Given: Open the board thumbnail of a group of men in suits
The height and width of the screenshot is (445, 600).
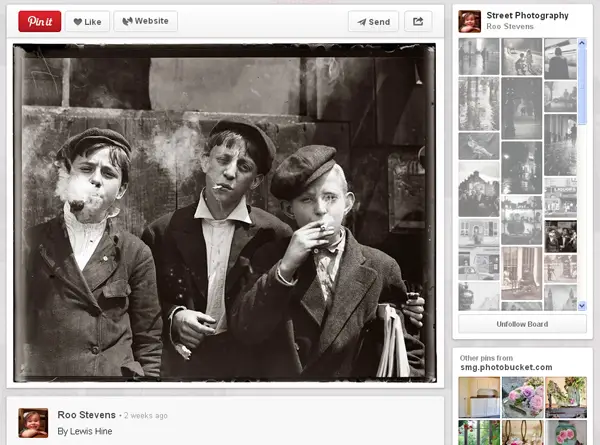Looking at the screenshot, I should [561, 236].
